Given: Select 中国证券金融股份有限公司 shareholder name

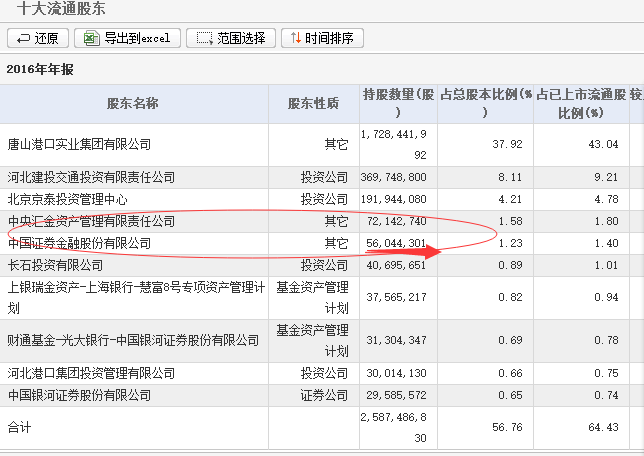Looking at the screenshot, I should pyautogui.click(x=79, y=244).
